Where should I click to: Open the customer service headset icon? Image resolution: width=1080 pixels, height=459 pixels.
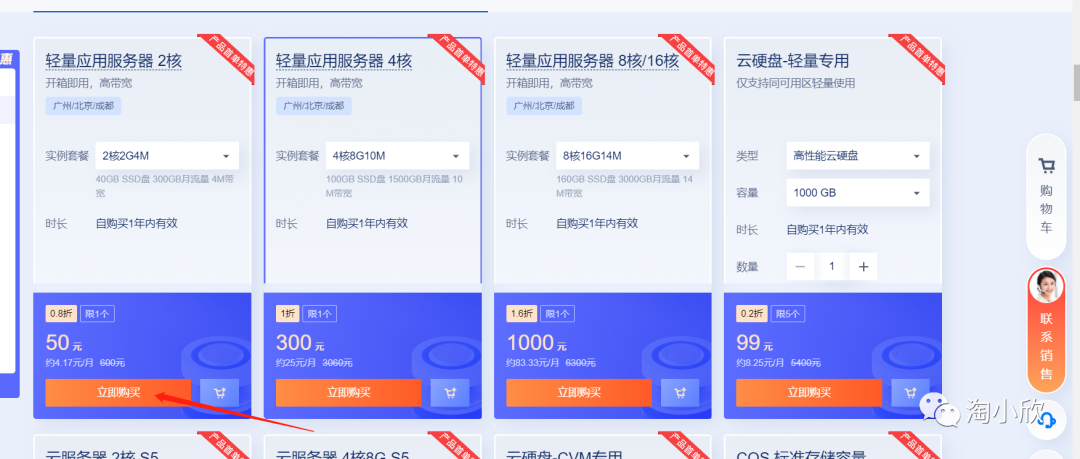(1046, 419)
